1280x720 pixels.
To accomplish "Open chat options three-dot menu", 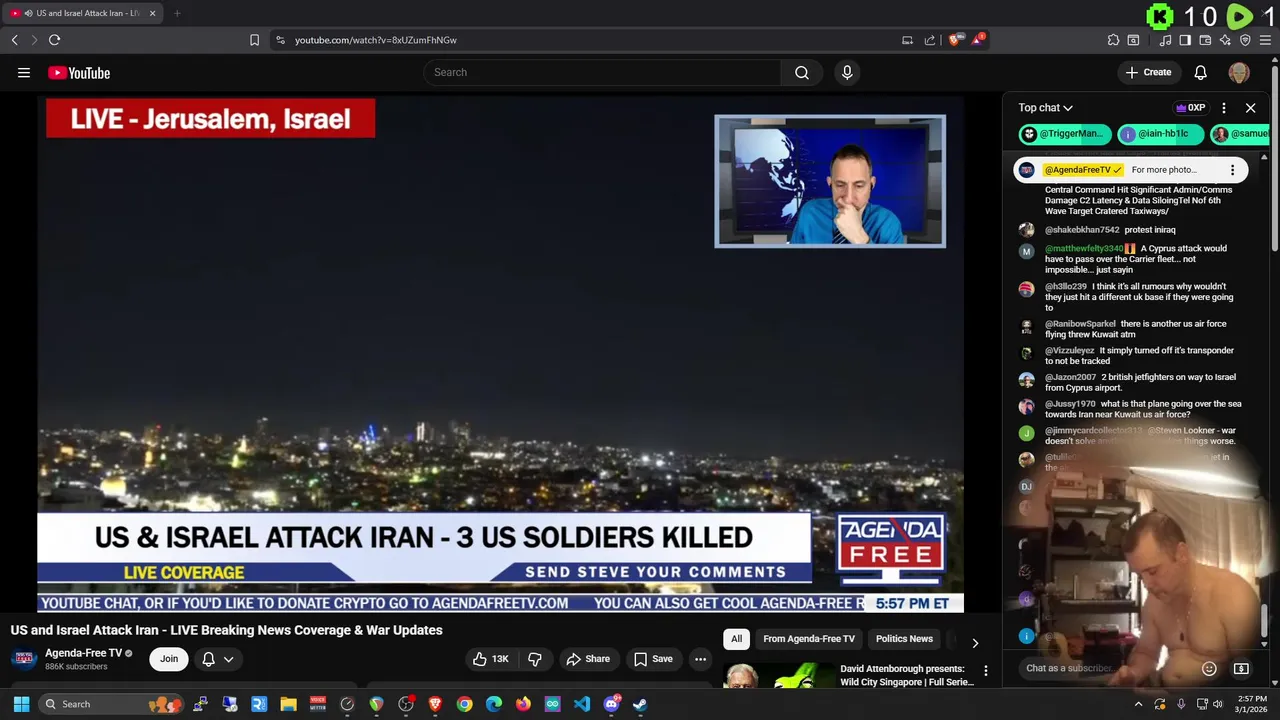I will pyautogui.click(x=1224, y=108).
